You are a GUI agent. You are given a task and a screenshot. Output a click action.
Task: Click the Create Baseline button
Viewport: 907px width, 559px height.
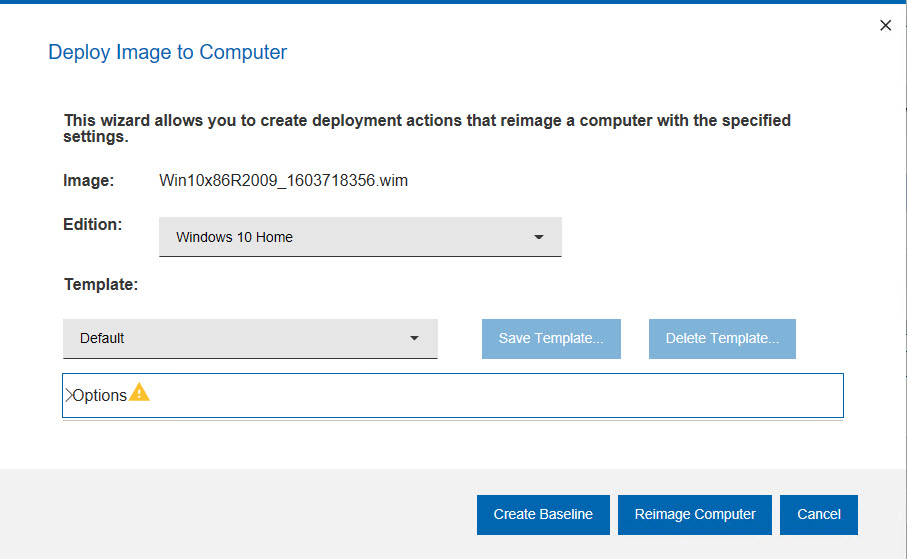pos(543,514)
